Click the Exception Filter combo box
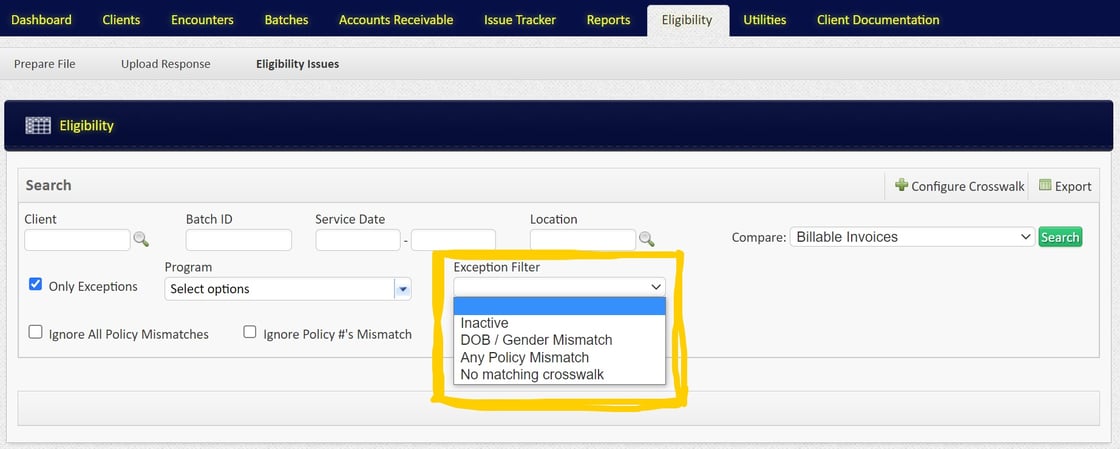 559,286
